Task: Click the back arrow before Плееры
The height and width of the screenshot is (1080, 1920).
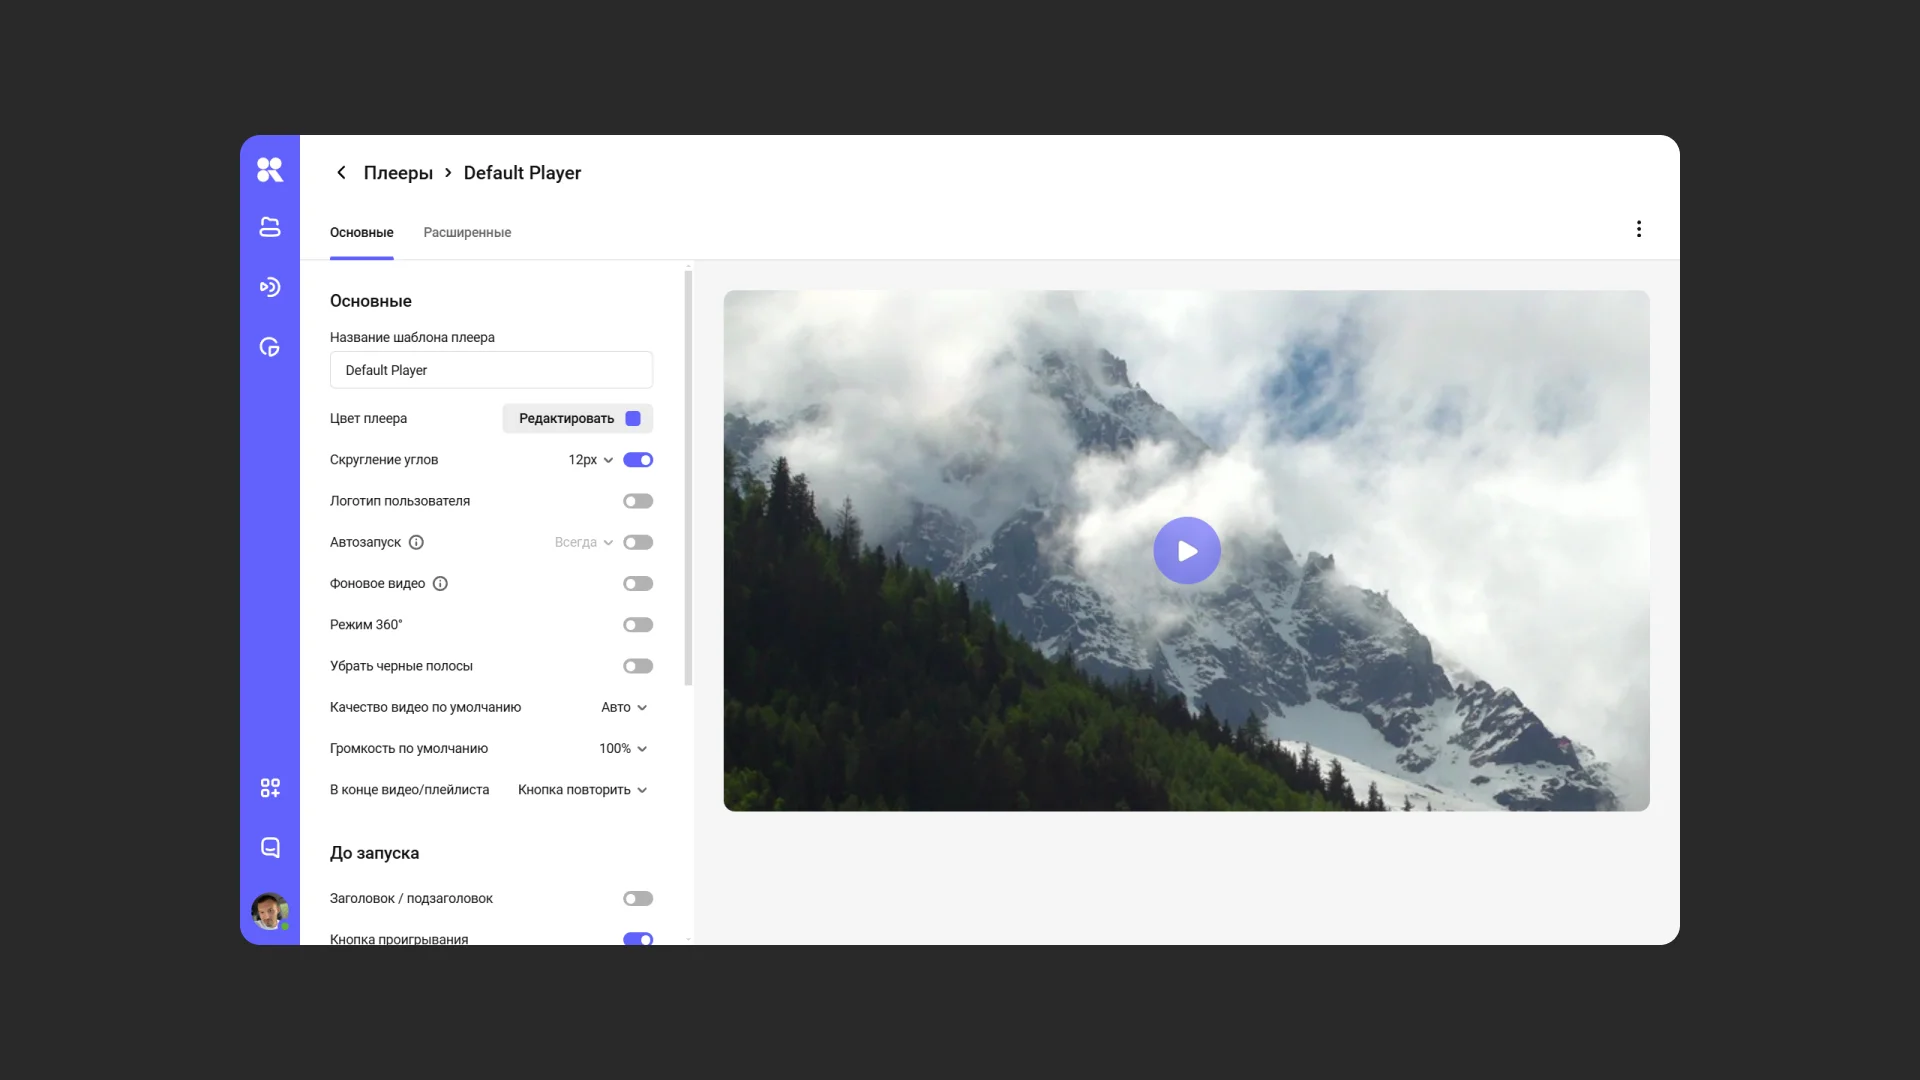Action: (x=341, y=173)
